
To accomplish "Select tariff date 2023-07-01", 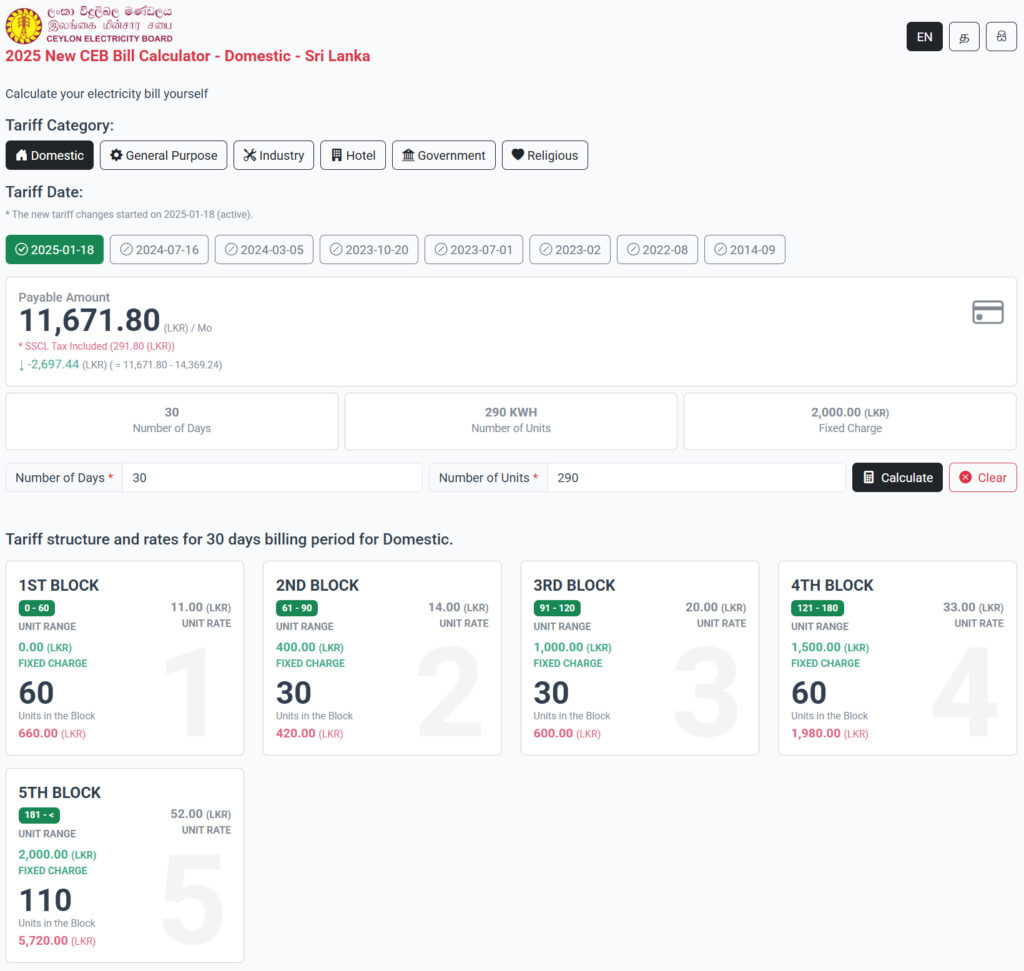I will (x=473, y=249).
